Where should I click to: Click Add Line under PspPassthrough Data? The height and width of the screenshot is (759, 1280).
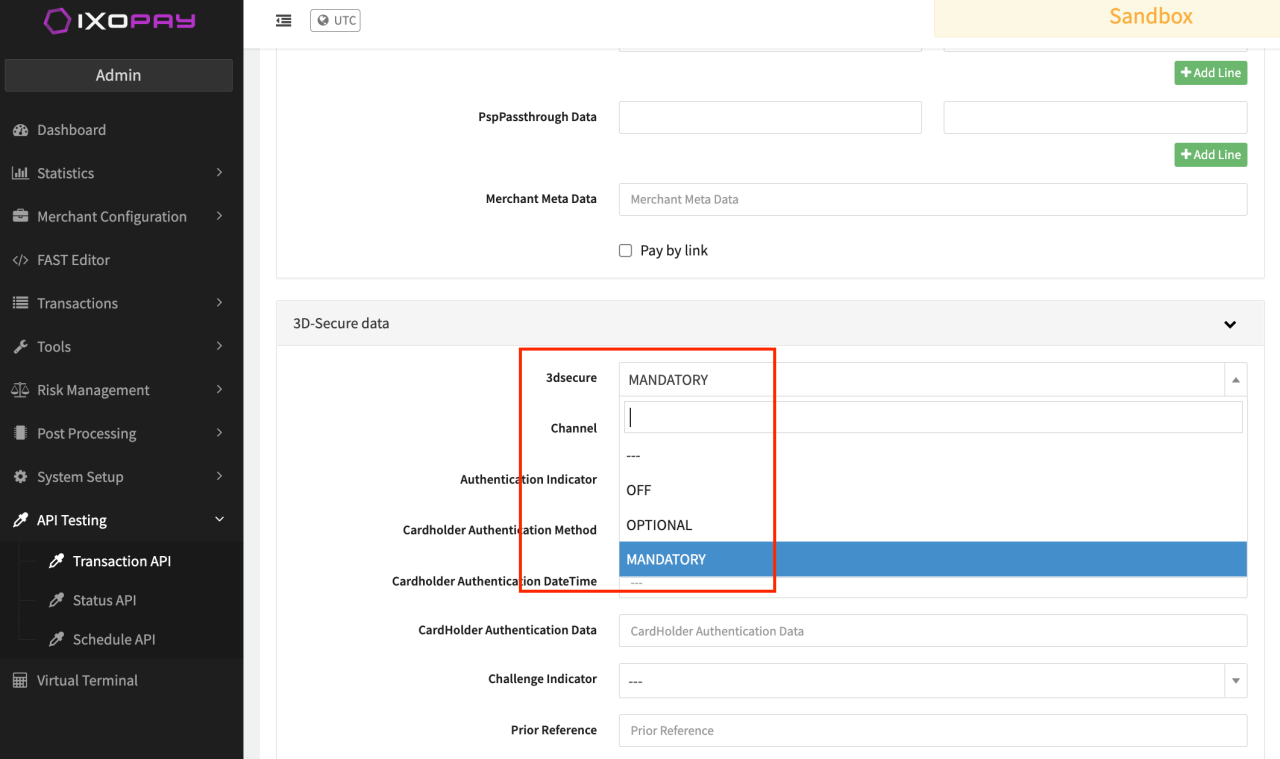[1210, 155]
